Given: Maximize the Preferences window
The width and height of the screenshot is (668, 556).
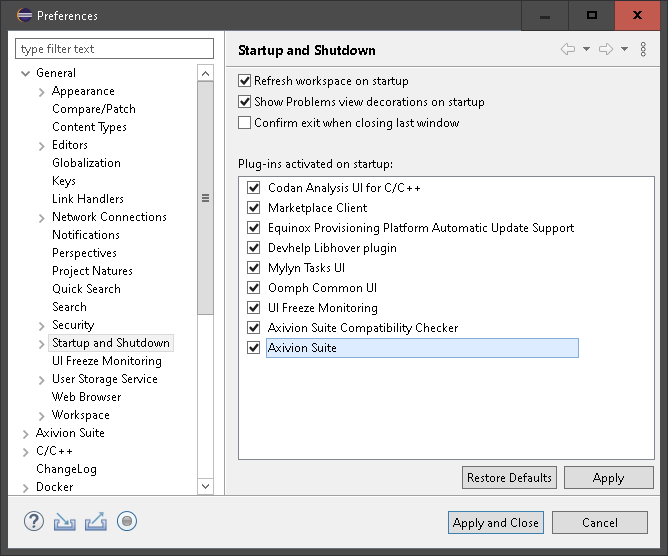Looking at the screenshot, I should (x=592, y=15).
